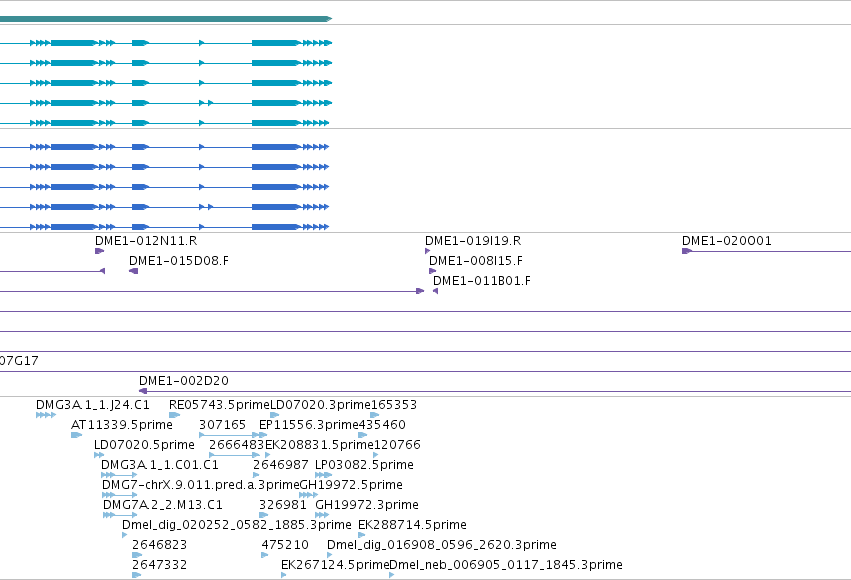Select the DMG7A.2_2.M13.C1 label

pyautogui.click(x=163, y=505)
